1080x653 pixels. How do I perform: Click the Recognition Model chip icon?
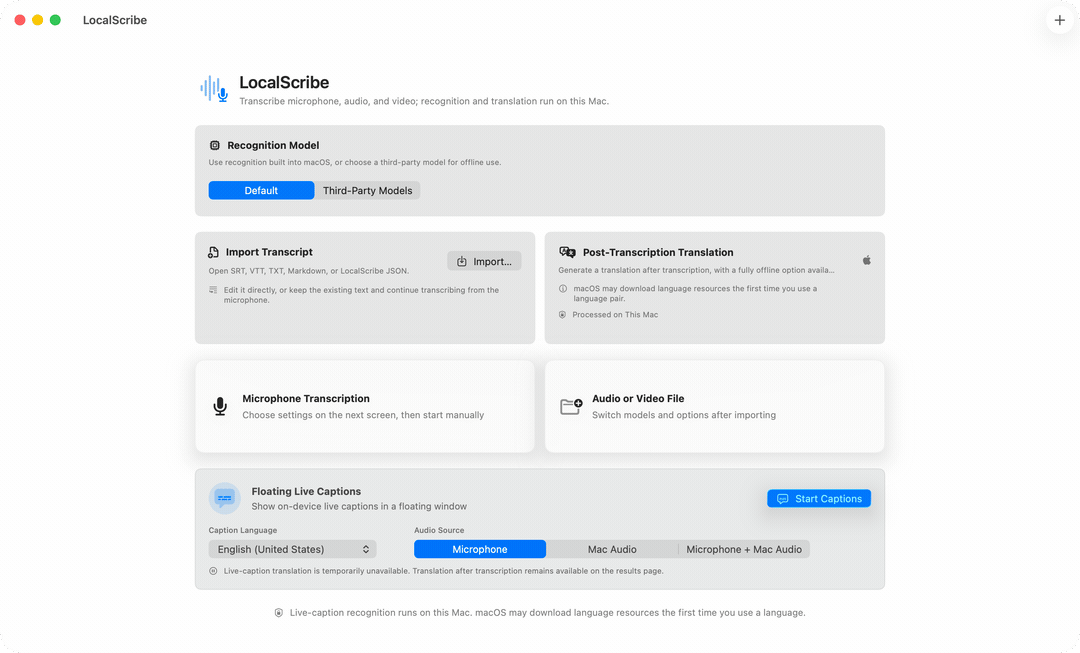click(215, 145)
